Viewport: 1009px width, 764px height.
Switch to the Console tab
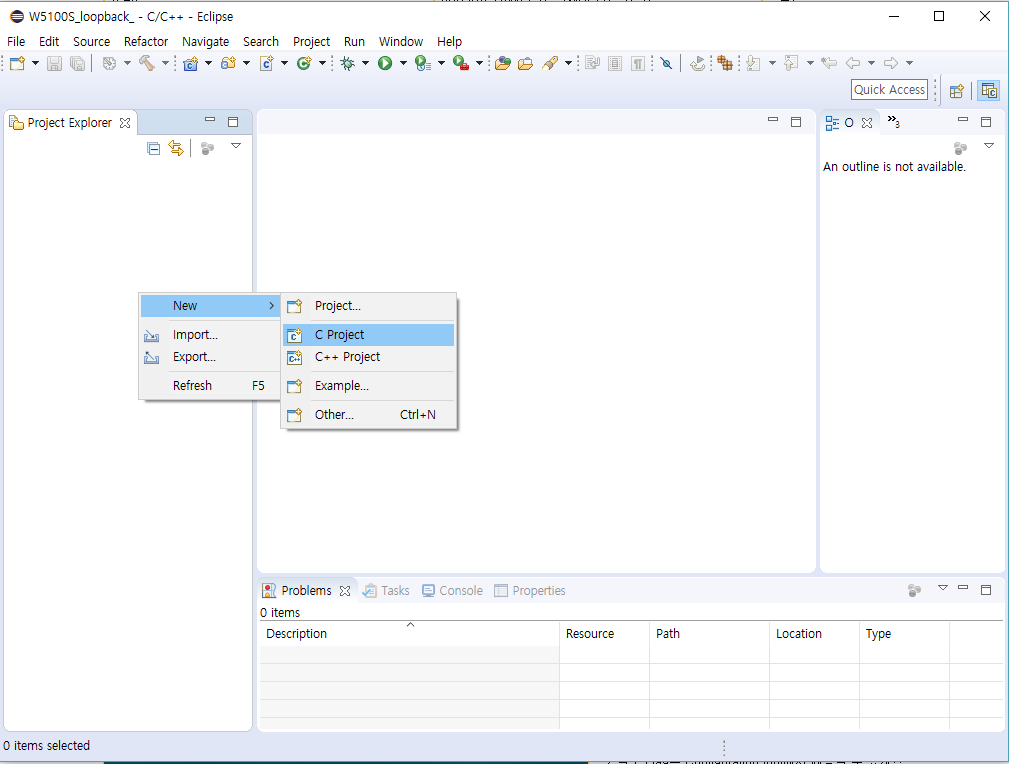click(452, 591)
